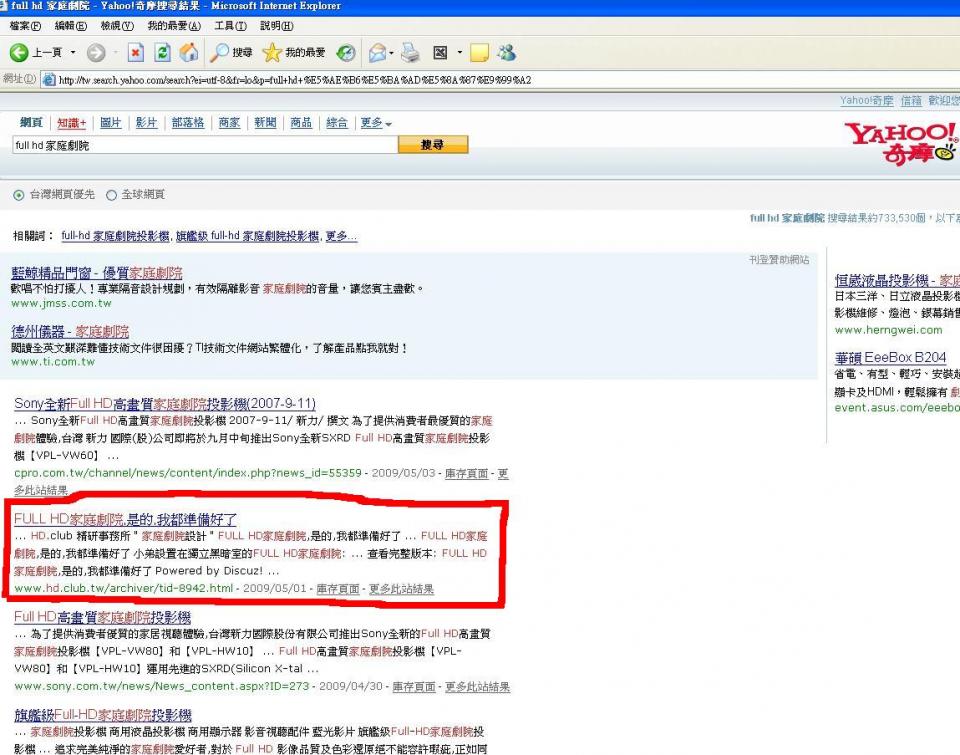Open Favorites with the star icon
The height and width of the screenshot is (755, 960).
point(272,53)
